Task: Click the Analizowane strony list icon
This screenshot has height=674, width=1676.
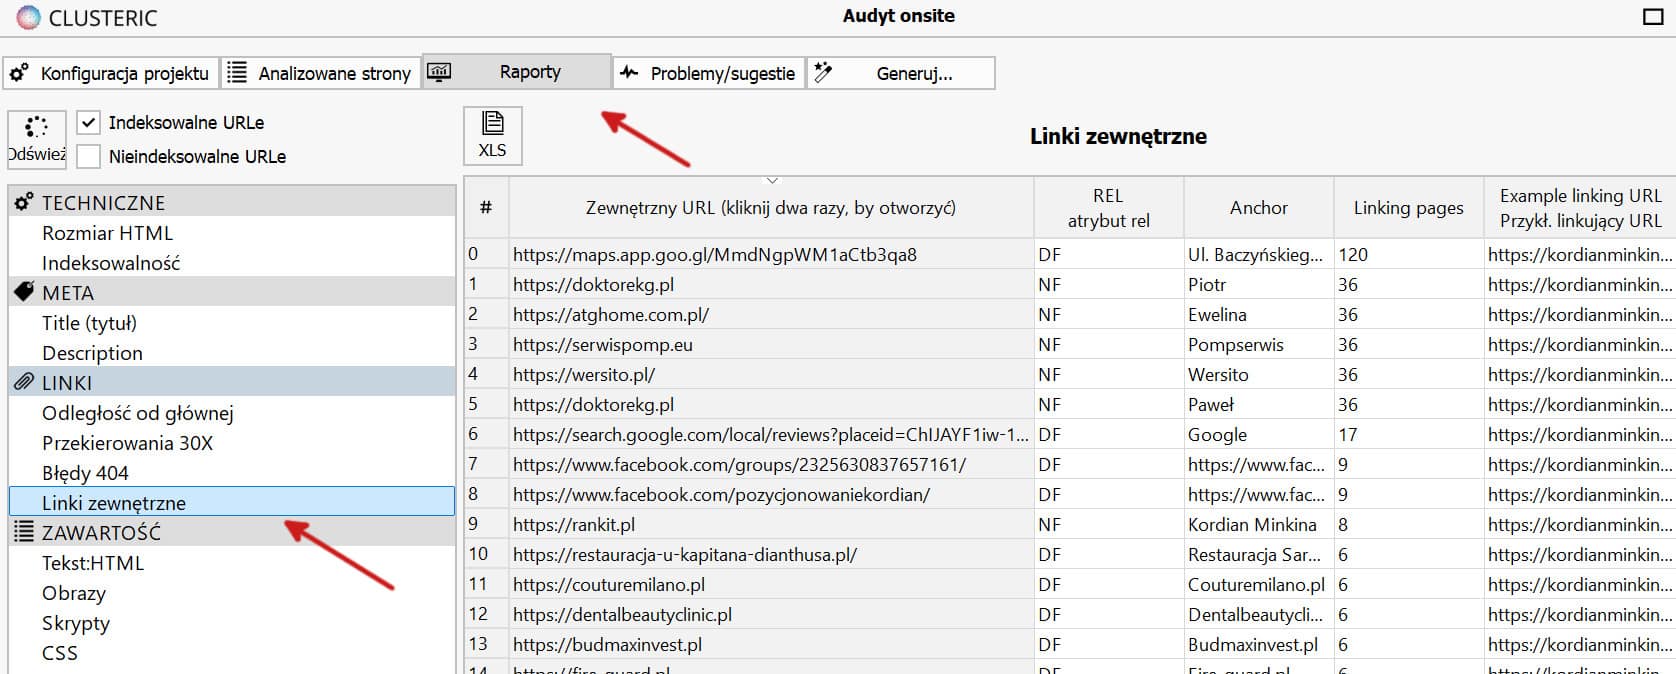Action: 237,72
